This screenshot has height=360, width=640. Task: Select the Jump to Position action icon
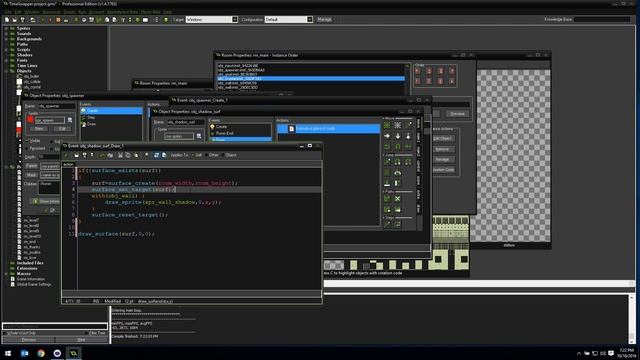387,162
